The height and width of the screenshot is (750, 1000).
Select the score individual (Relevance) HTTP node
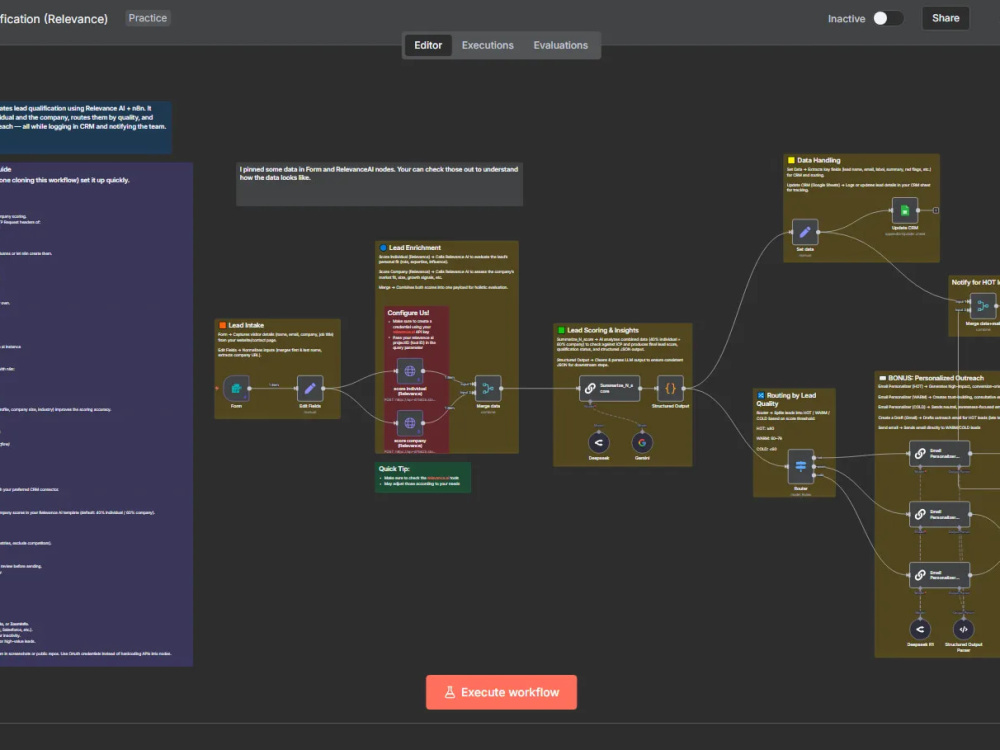(410, 371)
